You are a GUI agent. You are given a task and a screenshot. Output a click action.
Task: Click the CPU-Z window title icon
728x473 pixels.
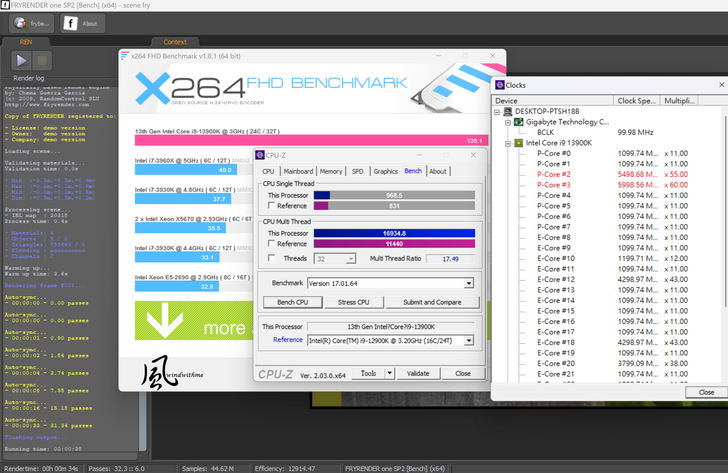coord(259,155)
